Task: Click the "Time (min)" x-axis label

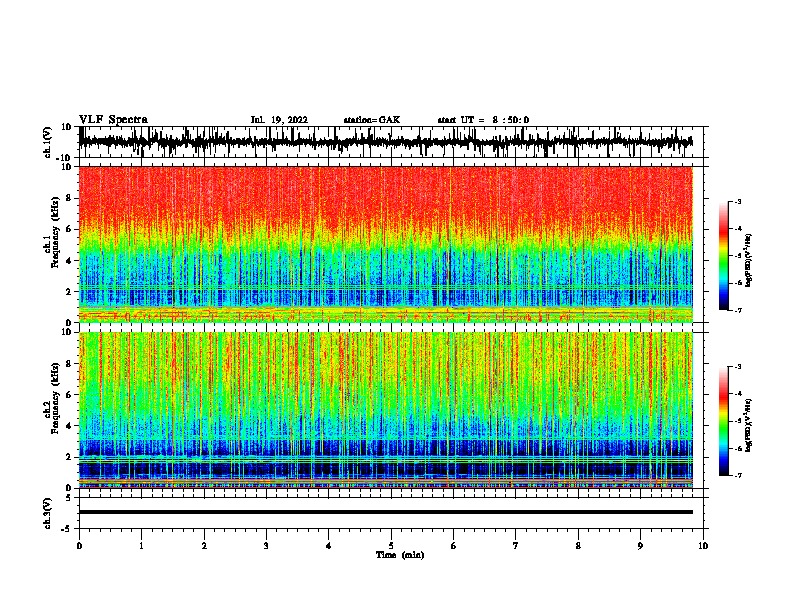Action: pyautogui.click(x=400, y=555)
